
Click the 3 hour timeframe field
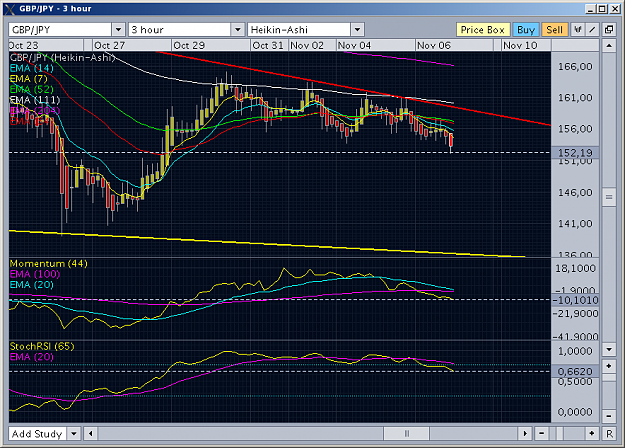click(179, 29)
